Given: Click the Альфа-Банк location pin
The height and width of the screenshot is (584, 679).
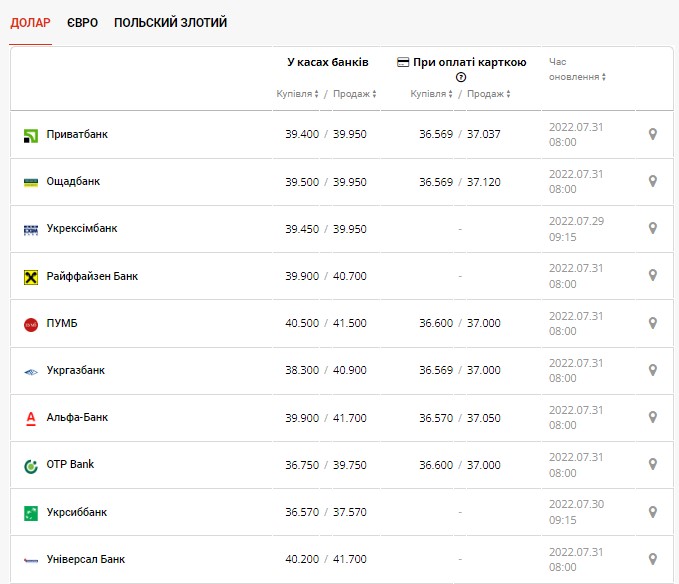Looking at the screenshot, I should [x=653, y=417].
